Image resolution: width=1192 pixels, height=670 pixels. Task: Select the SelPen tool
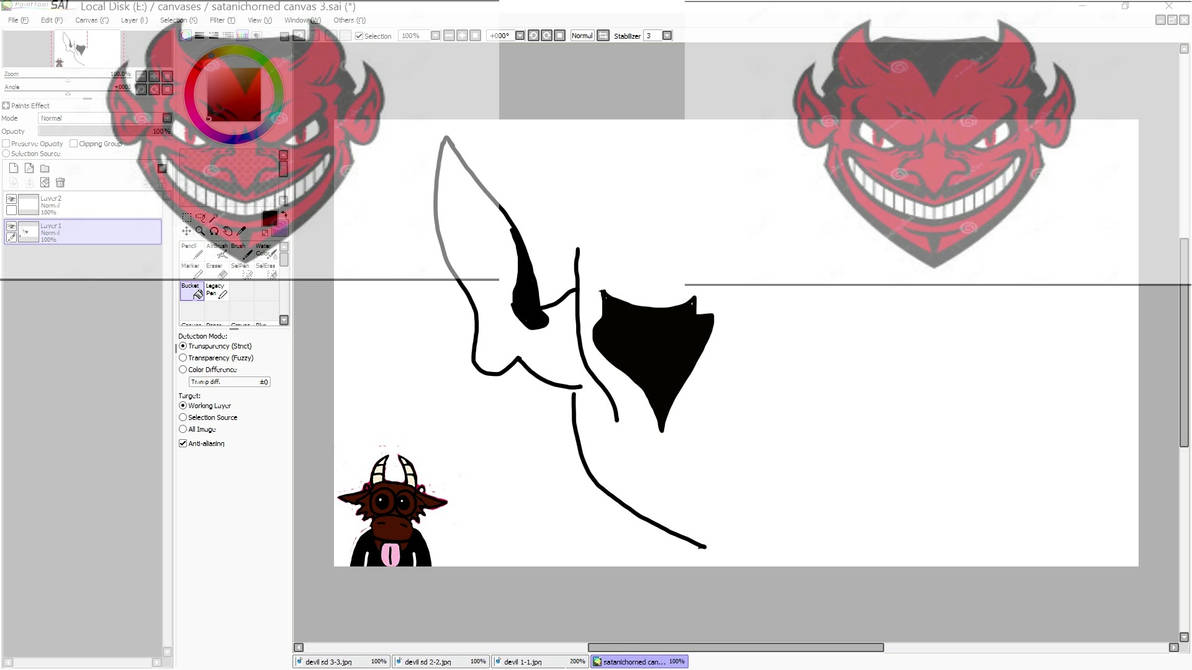click(x=241, y=271)
